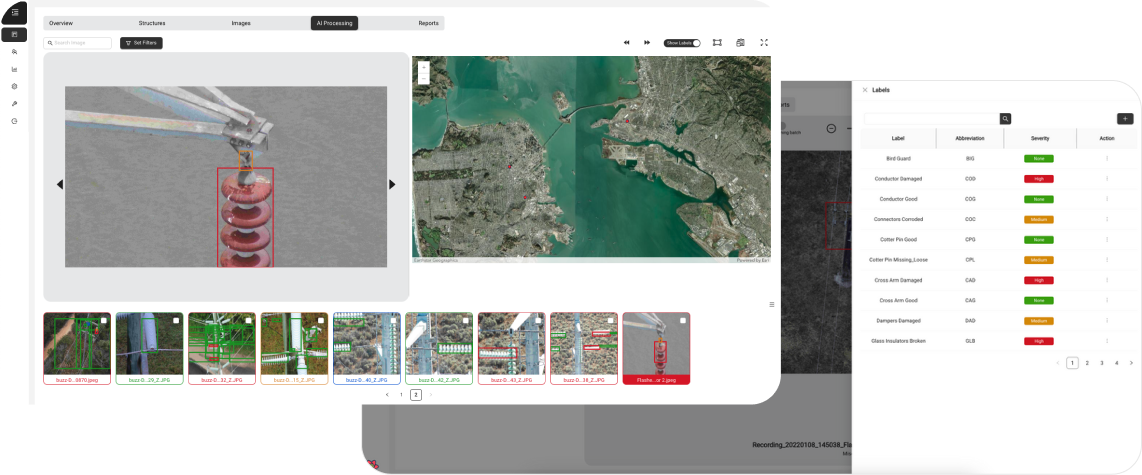Click the fullscreen expand icon
Image resolution: width=1142 pixels, height=475 pixels.
[764, 43]
